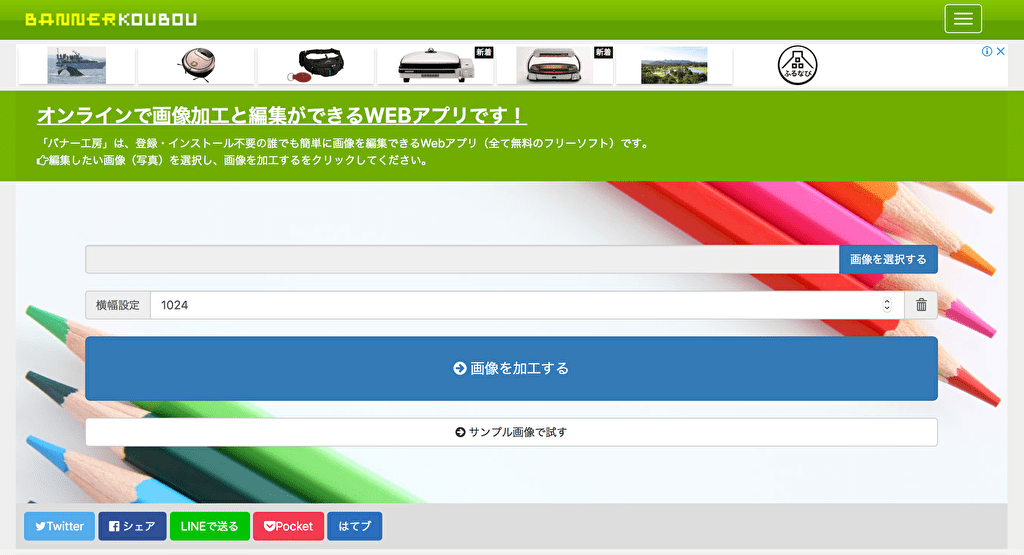Click the headline オンラインで画像加工と編集 link

[282, 115]
